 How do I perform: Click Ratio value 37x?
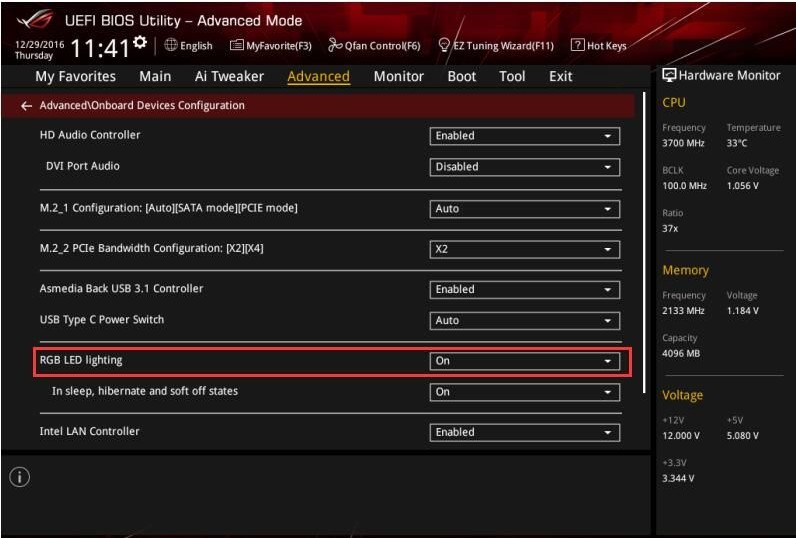(670, 228)
